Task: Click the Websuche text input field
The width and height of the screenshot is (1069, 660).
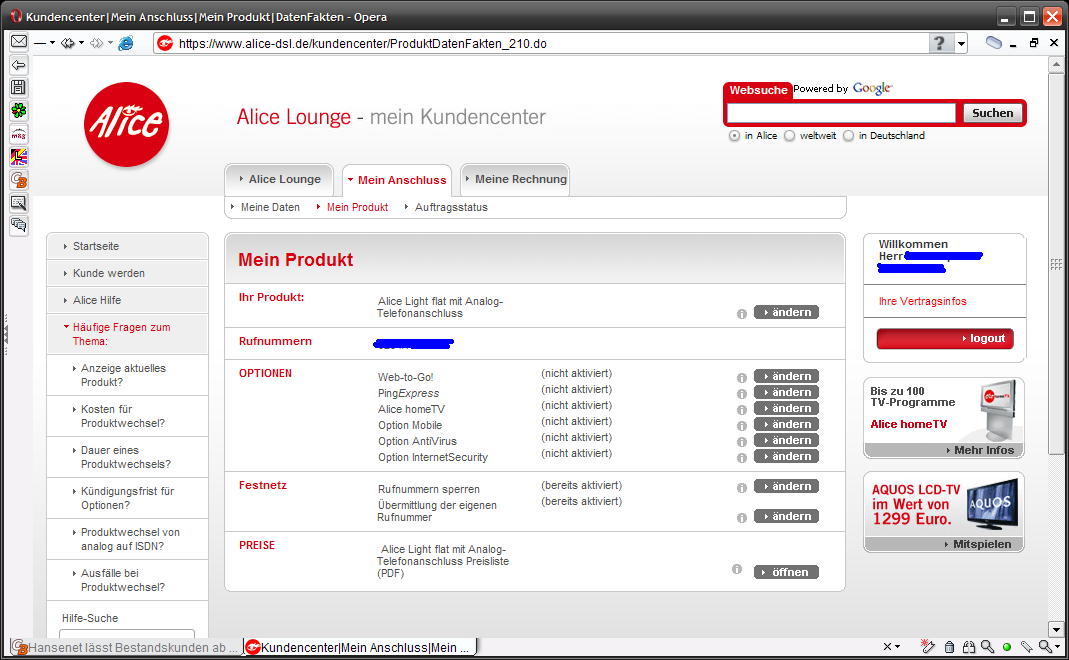Action: (841, 113)
